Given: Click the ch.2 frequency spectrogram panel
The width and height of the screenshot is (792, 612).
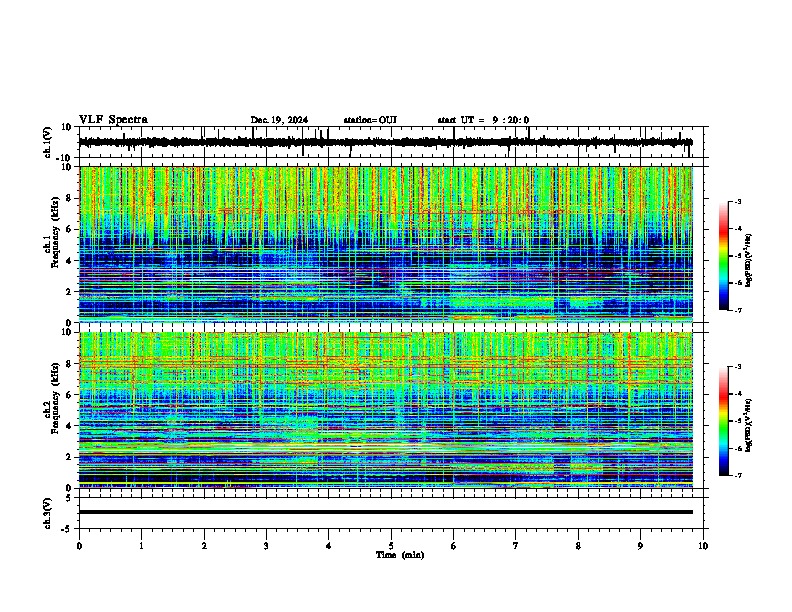Looking at the screenshot, I should (x=386, y=410).
